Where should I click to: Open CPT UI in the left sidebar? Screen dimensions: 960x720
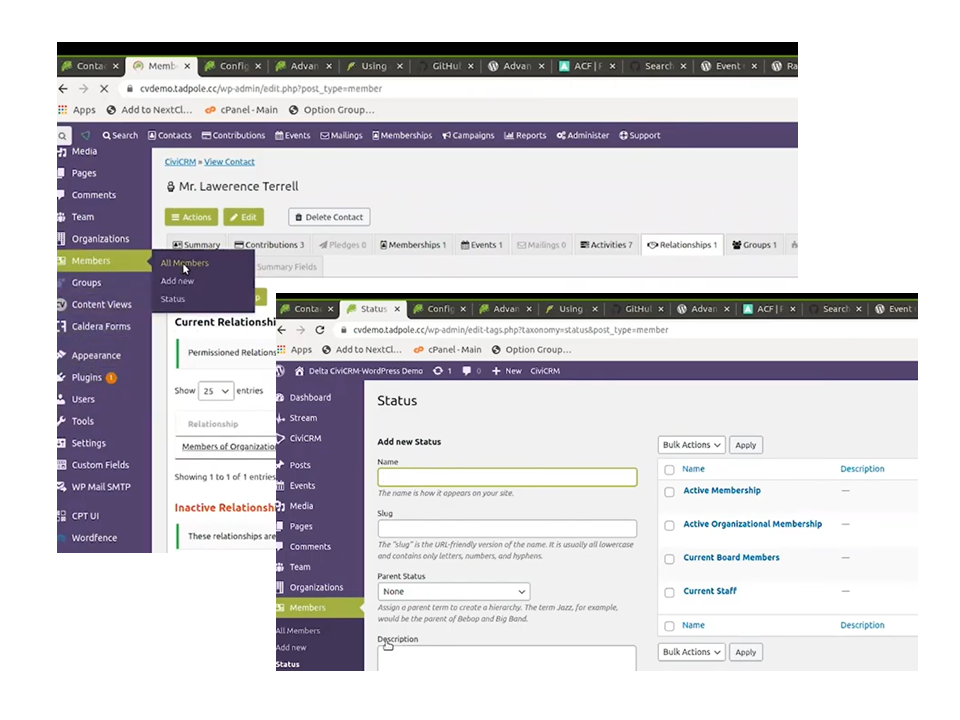(85, 516)
